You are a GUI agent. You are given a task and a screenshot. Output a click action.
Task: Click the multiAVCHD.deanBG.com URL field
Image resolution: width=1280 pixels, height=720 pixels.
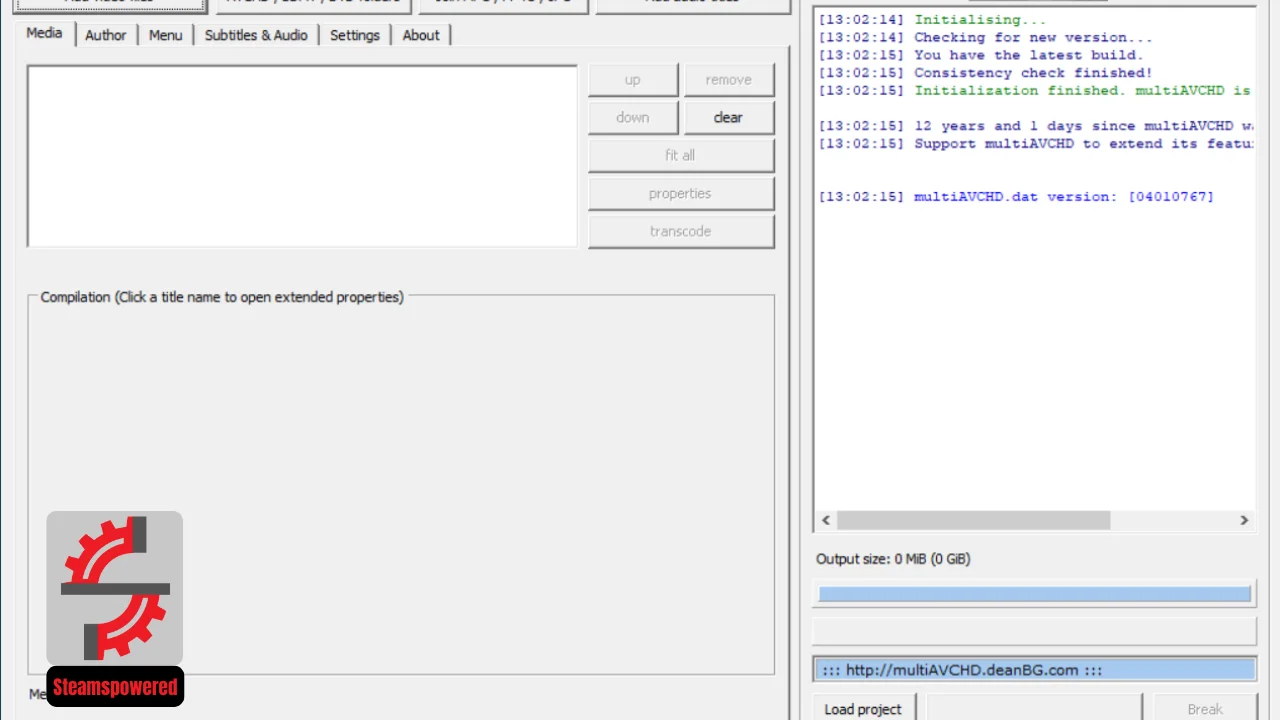[x=1034, y=670]
